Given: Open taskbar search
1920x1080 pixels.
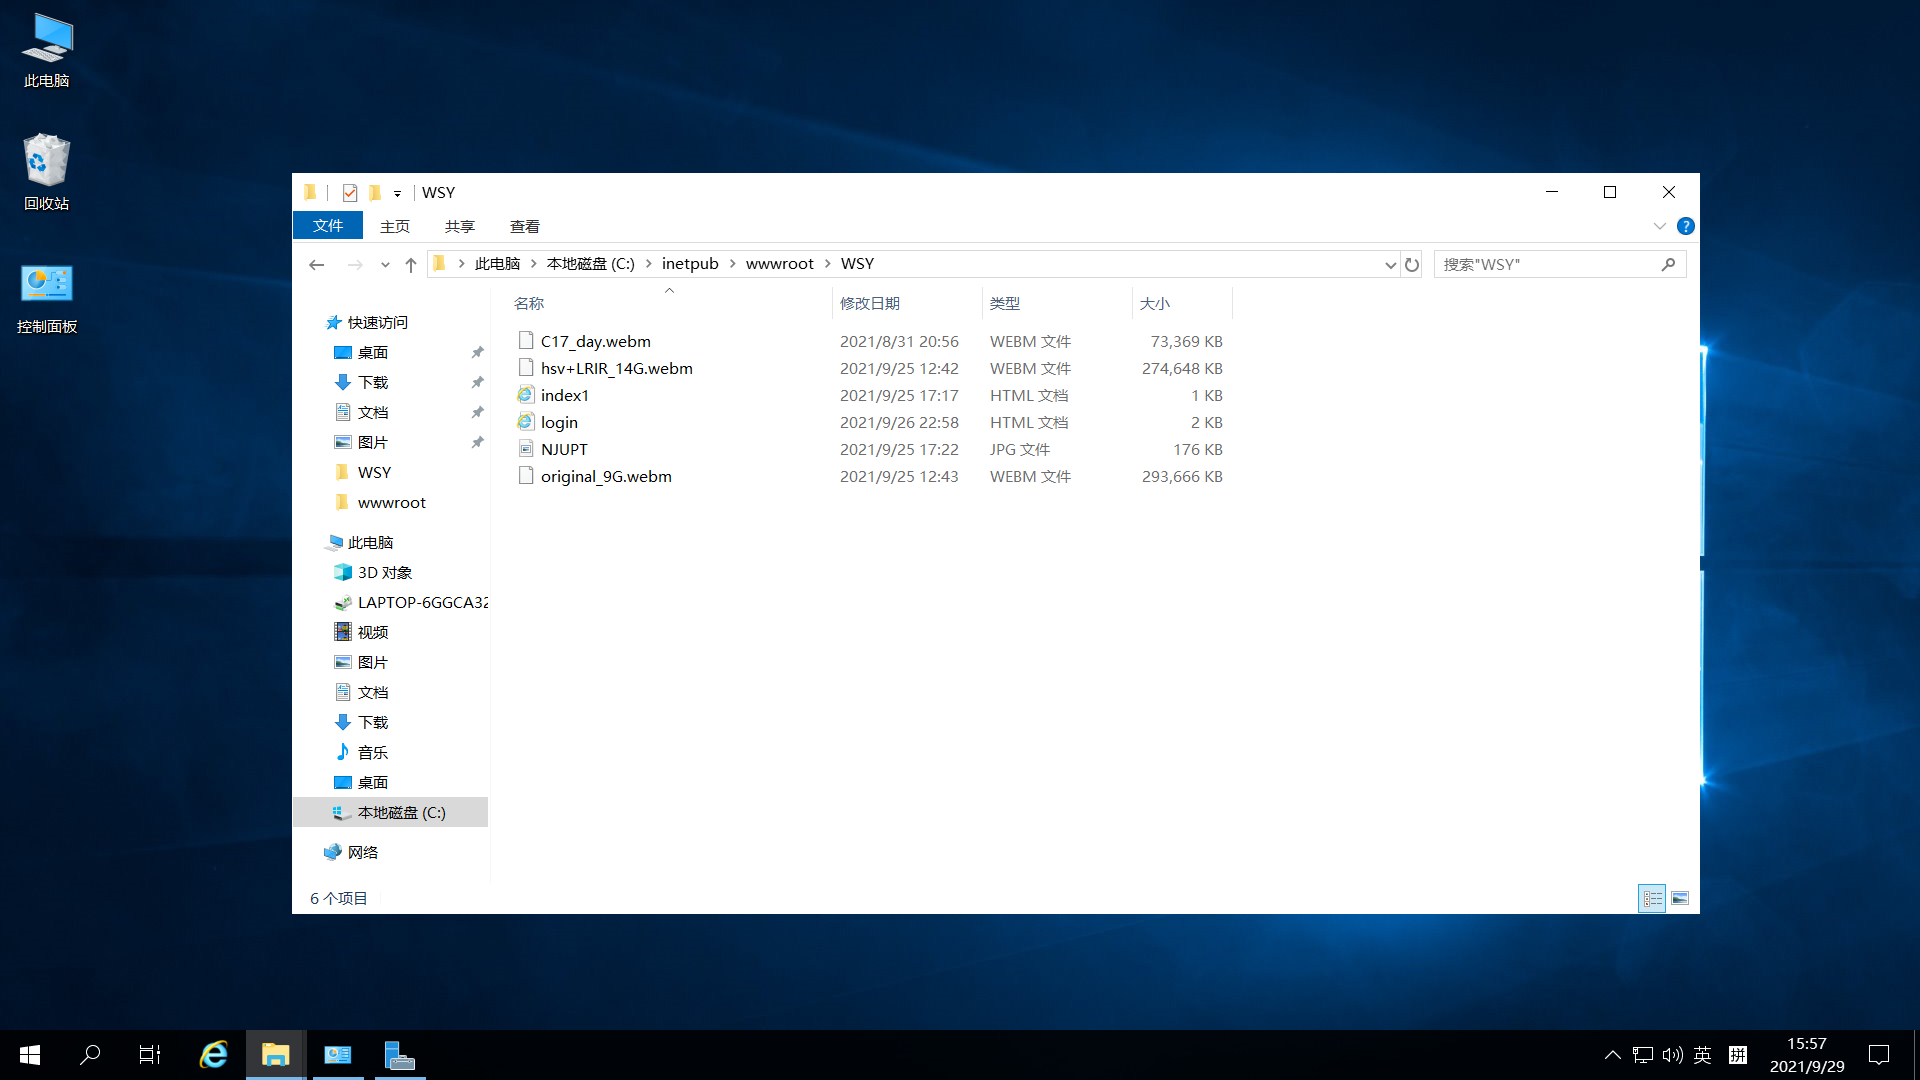Looking at the screenshot, I should 90,1055.
